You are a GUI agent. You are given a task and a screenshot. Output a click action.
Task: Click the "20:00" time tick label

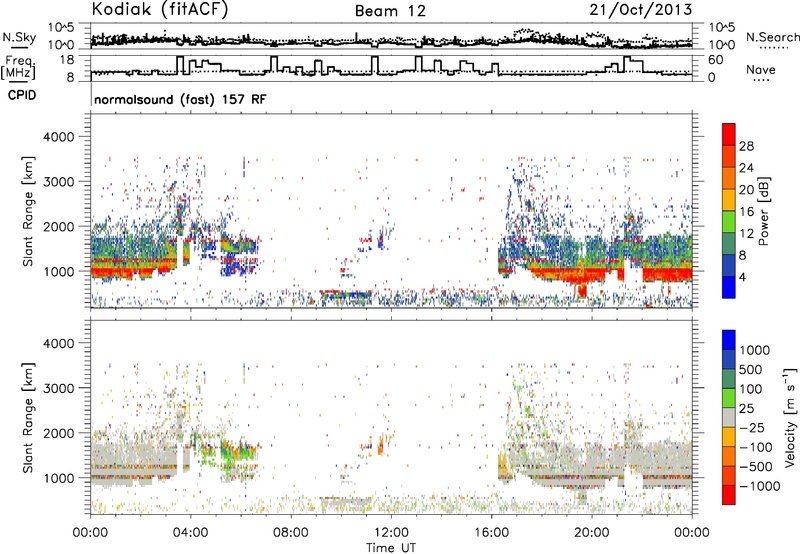pyautogui.click(x=592, y=533)
